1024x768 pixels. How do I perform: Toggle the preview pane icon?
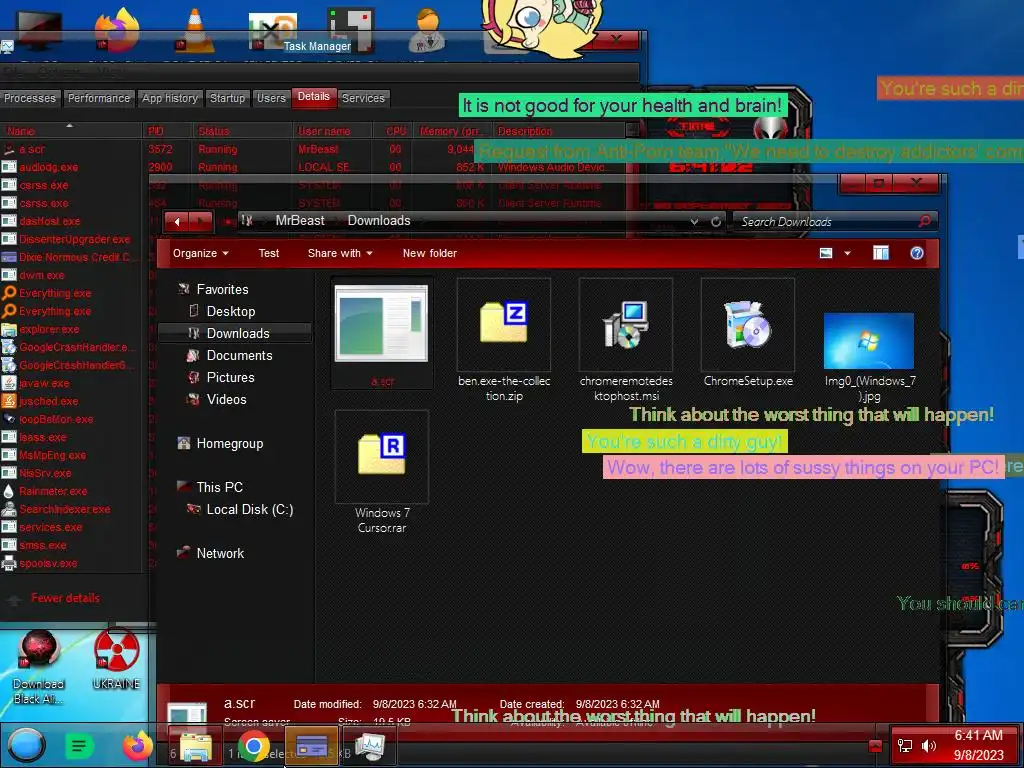coord(880,253)
